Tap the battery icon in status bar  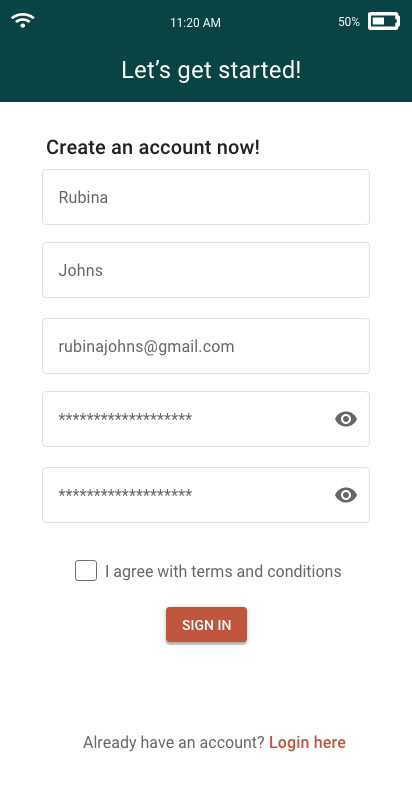384,22
